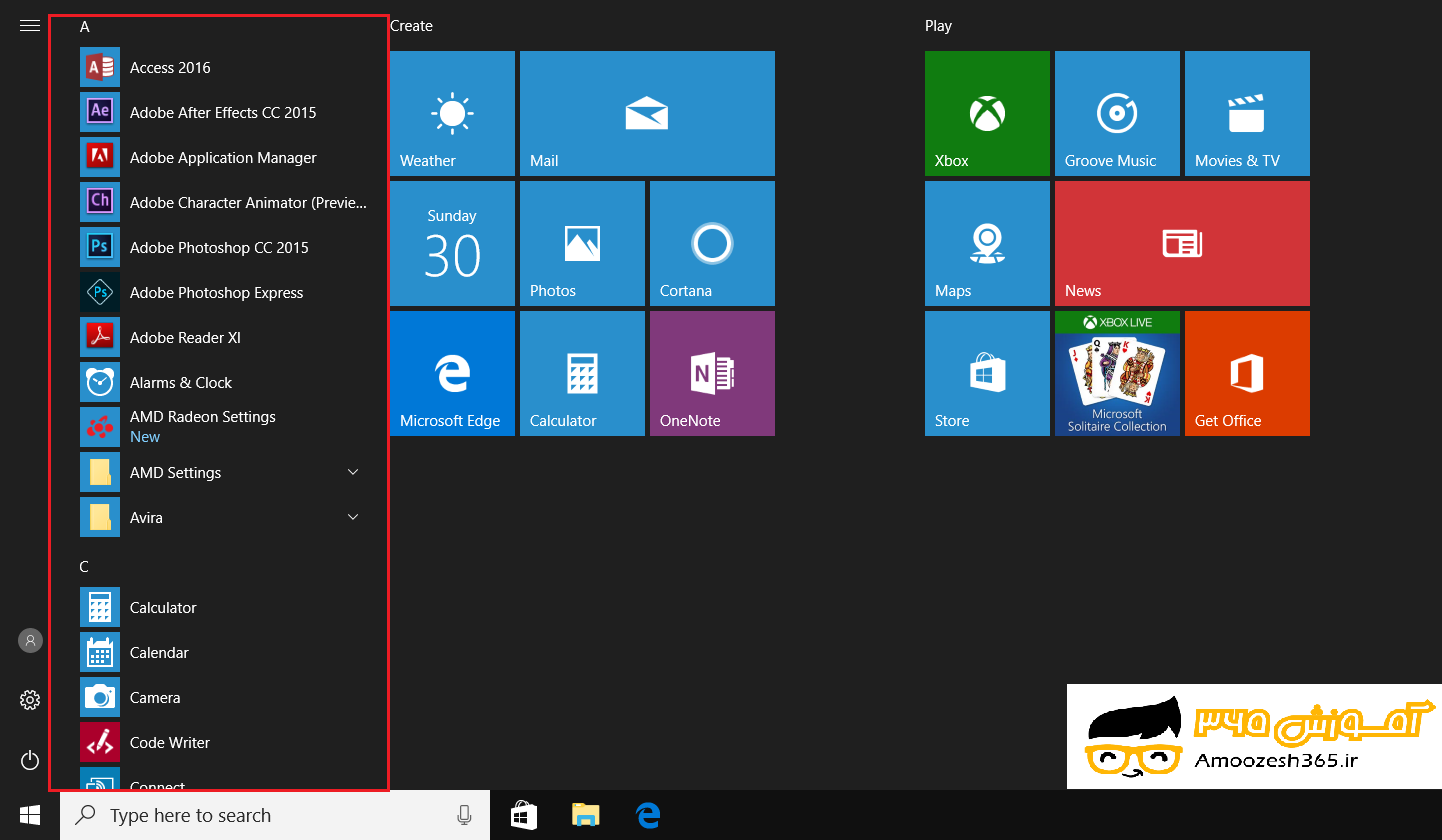This screenshot has width=1442, height=840.
Task: Open the user account menu
Action: [x=30, y=641]
